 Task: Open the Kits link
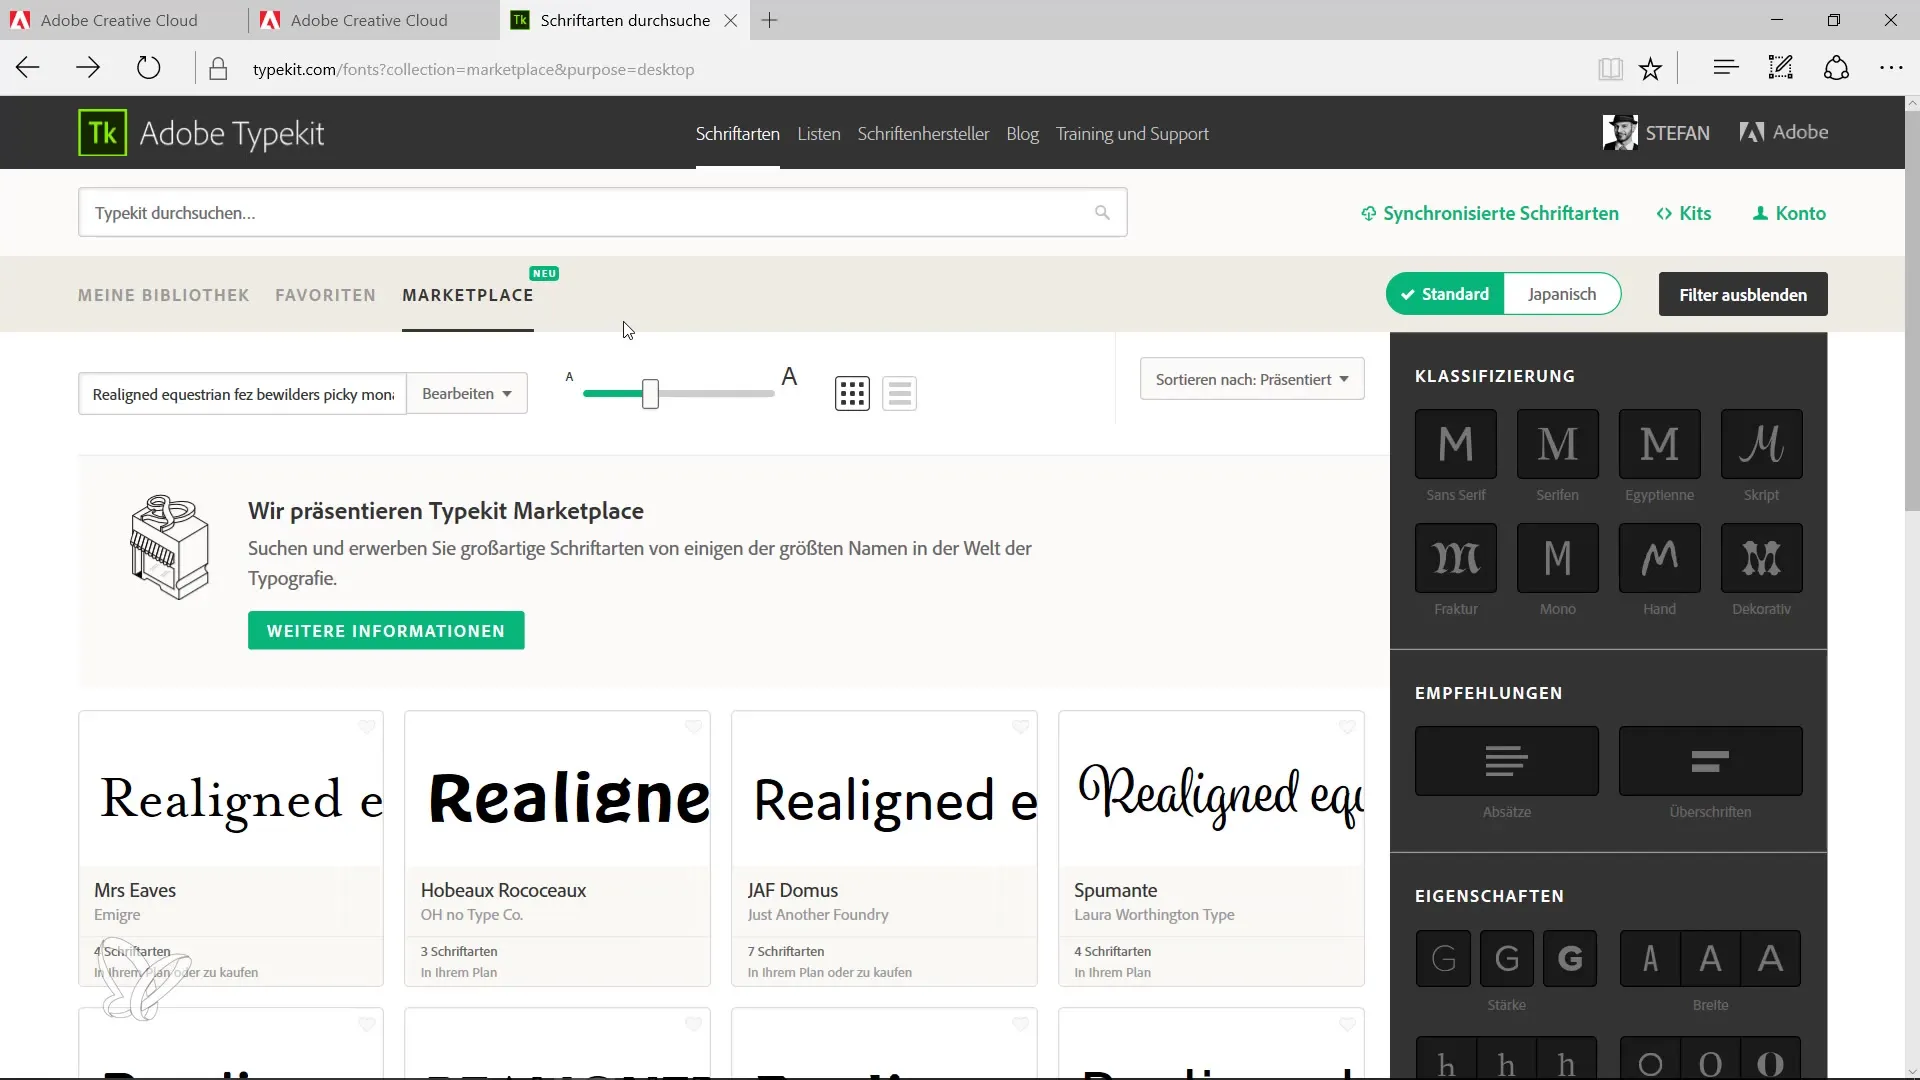[x=1684, y=213]
